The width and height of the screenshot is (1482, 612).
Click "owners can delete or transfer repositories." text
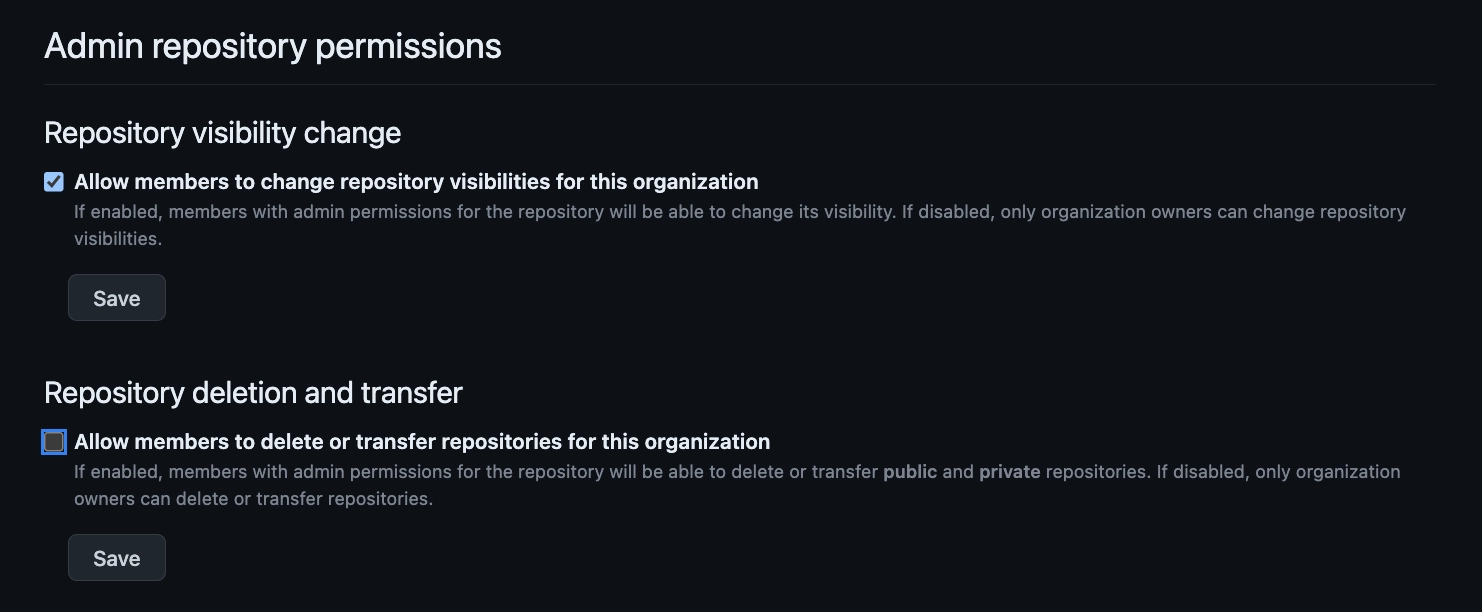(253, 499)
